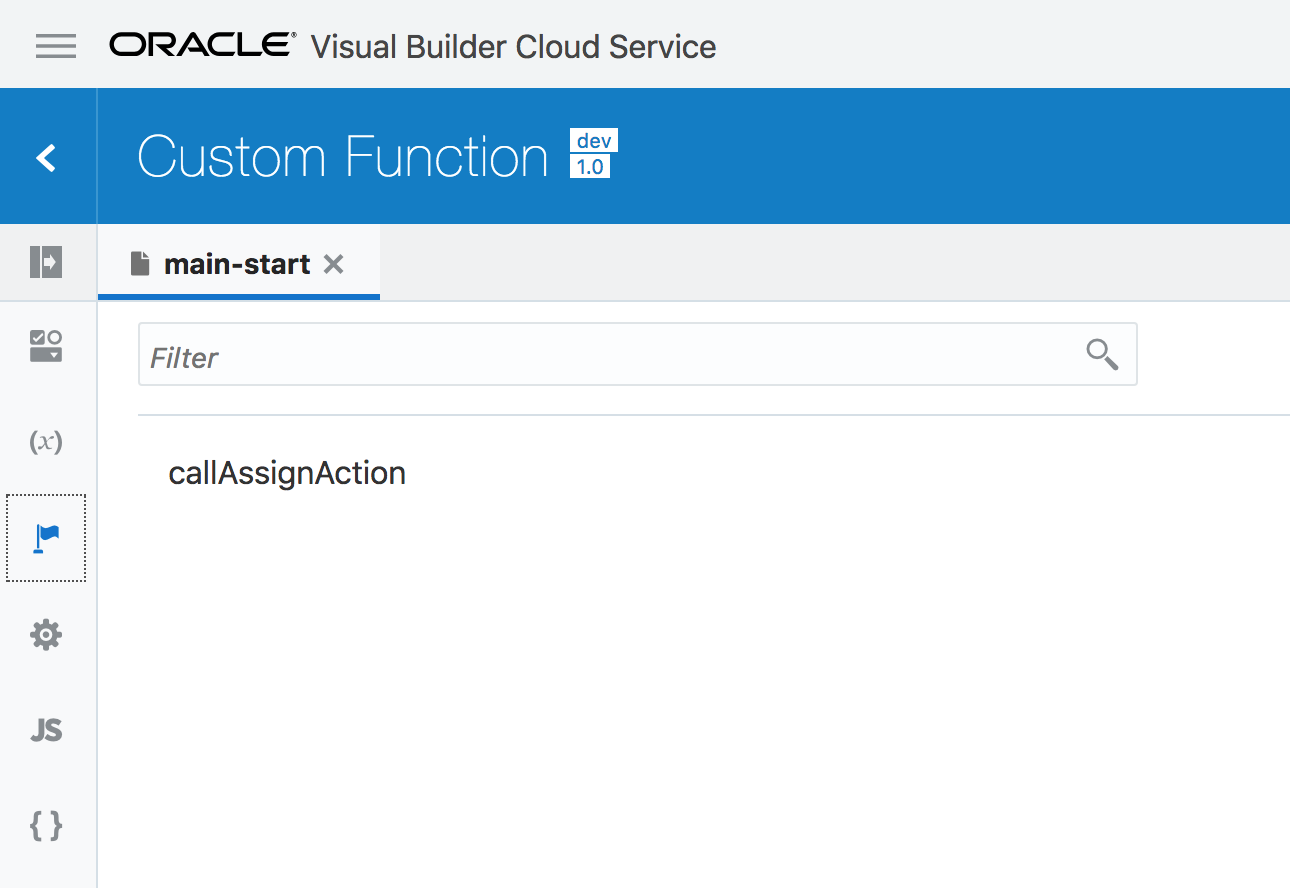Switch to the main-start tab

coord(237,263)
